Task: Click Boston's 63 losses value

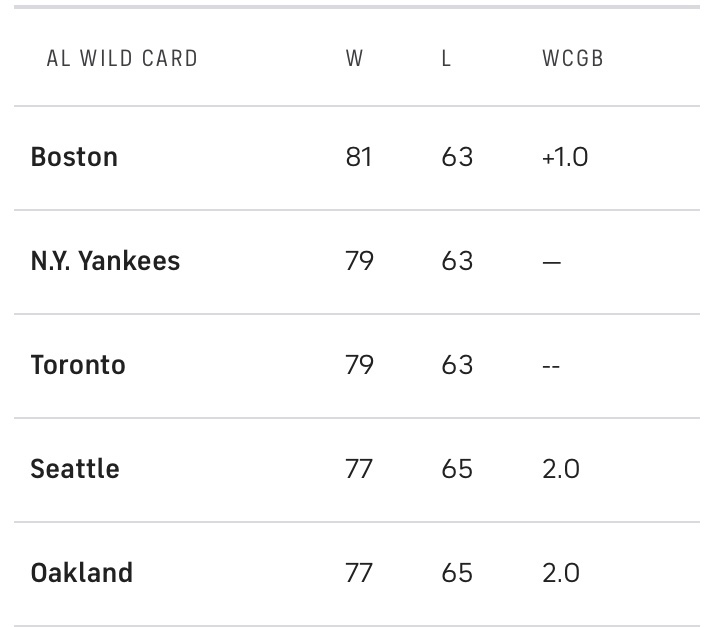Action: [x=457, y=157]
